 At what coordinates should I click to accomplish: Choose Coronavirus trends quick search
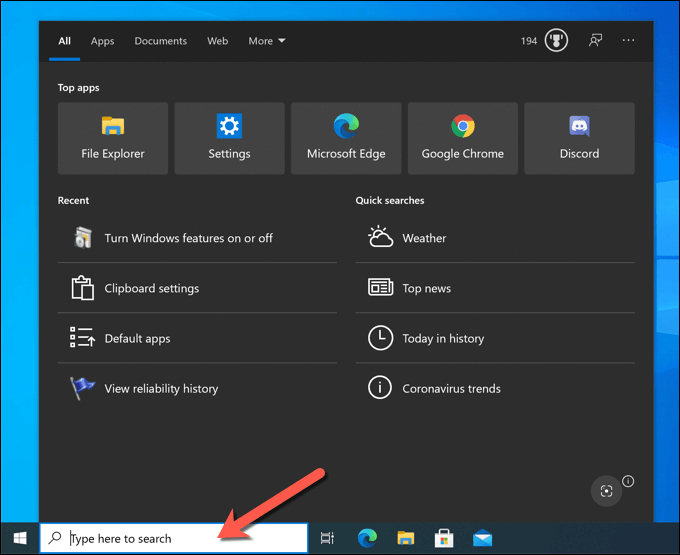451,388
